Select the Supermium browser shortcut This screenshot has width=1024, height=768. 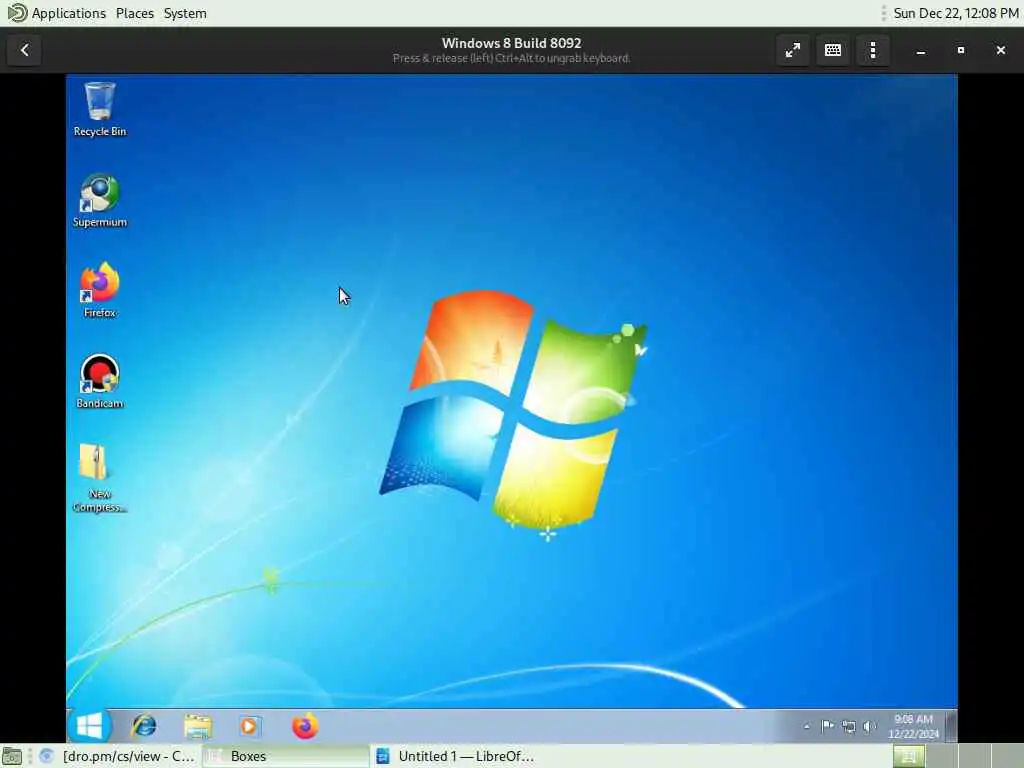tap(99, 200)
